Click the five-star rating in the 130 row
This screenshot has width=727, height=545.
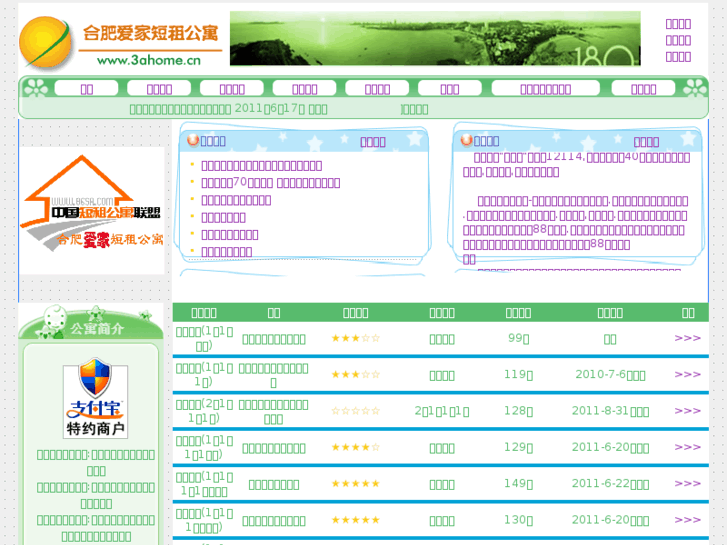pos(356,520)
